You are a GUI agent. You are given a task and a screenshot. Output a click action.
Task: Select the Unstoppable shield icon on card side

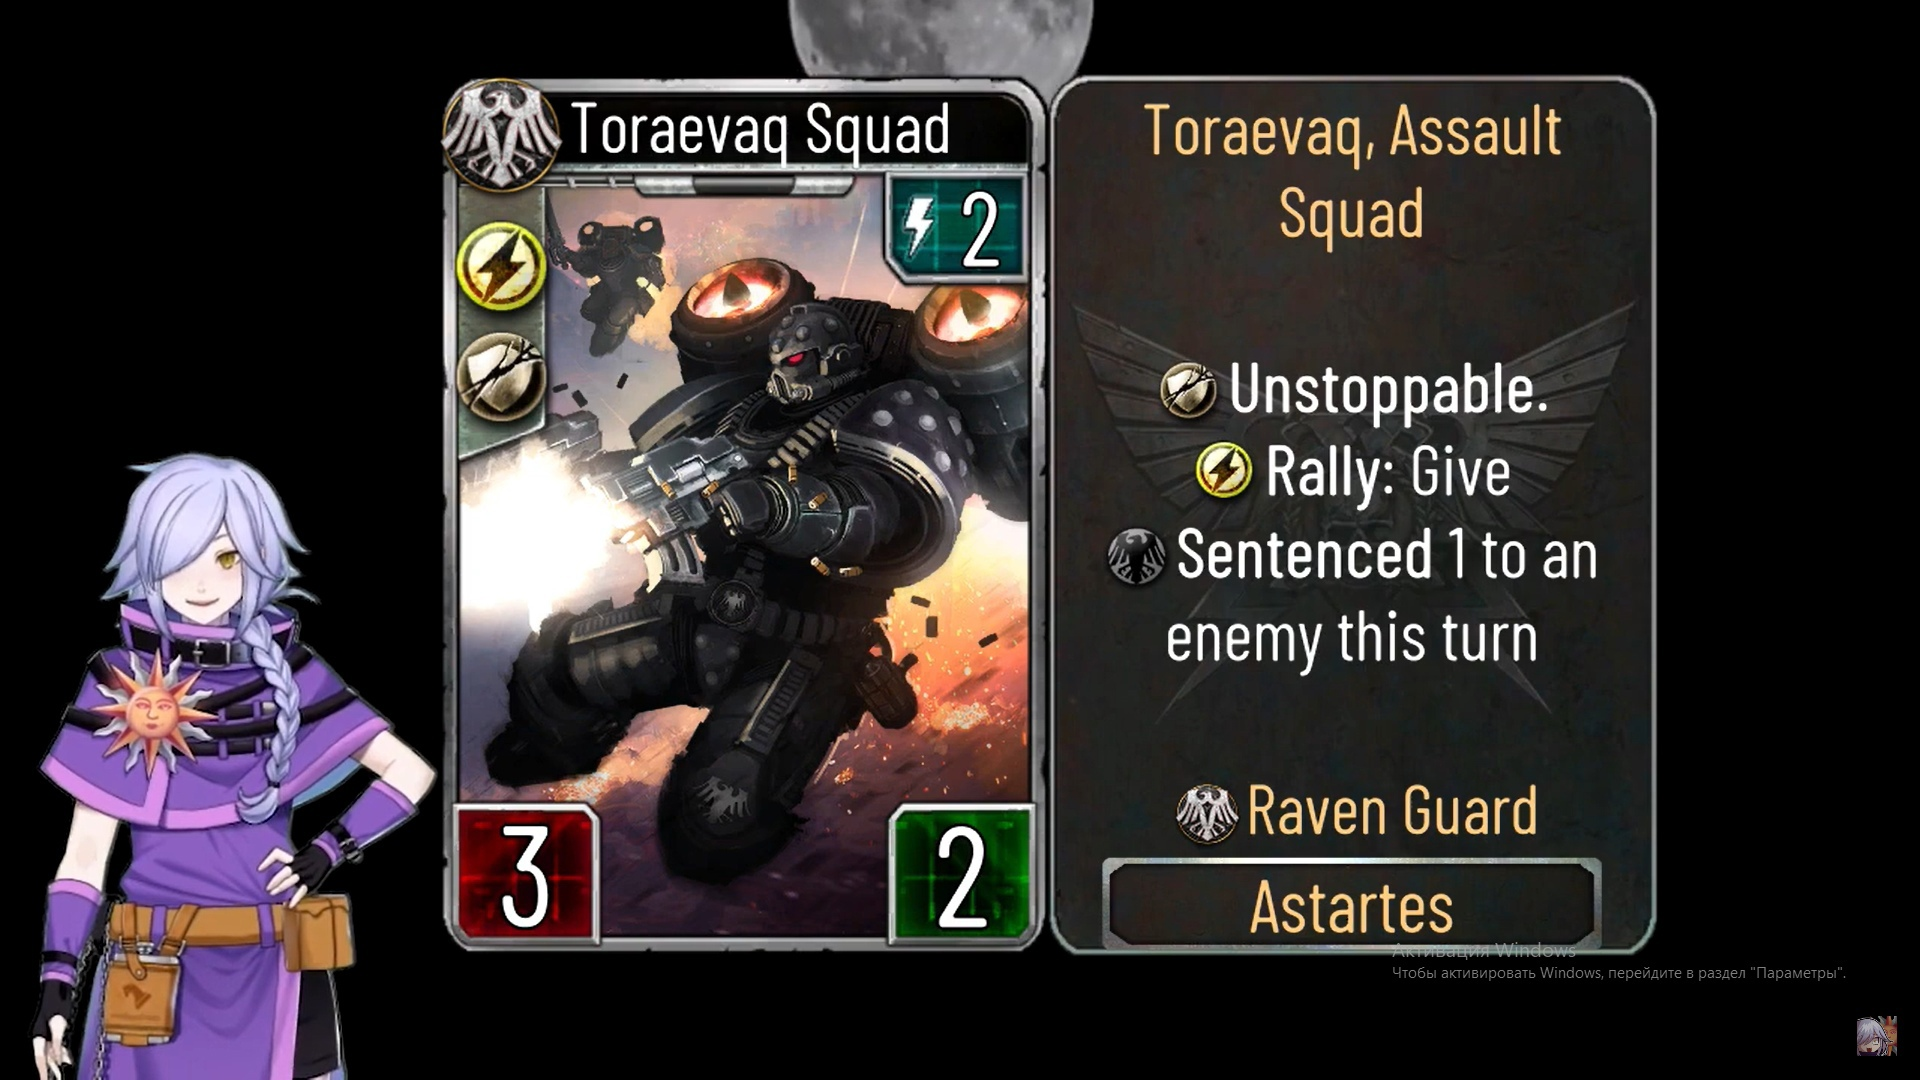point(501,376)
